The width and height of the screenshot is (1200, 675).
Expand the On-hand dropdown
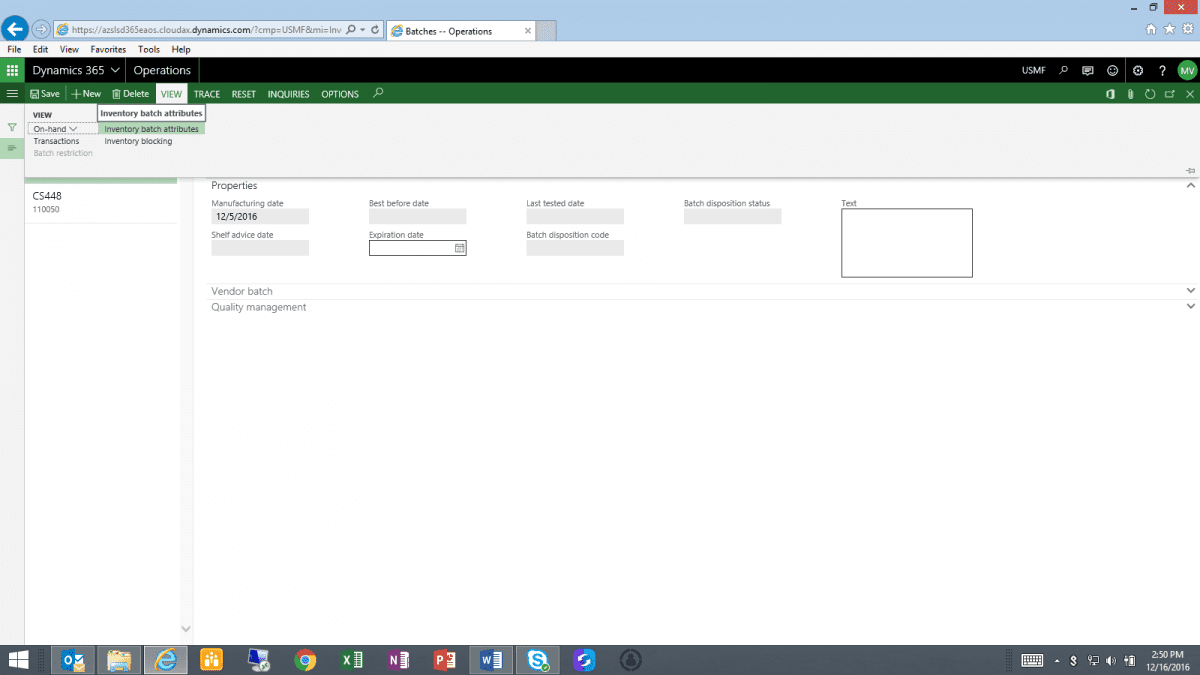55,129
